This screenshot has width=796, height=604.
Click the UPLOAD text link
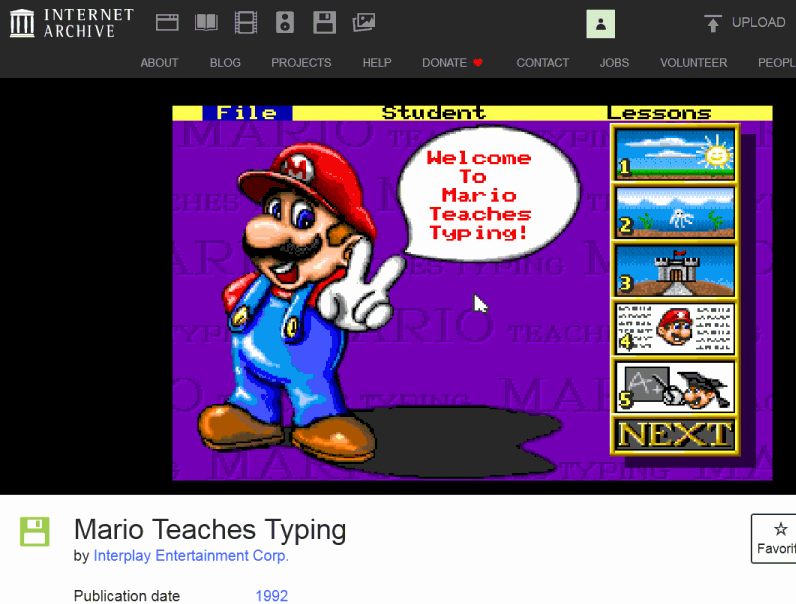point(758,22)
